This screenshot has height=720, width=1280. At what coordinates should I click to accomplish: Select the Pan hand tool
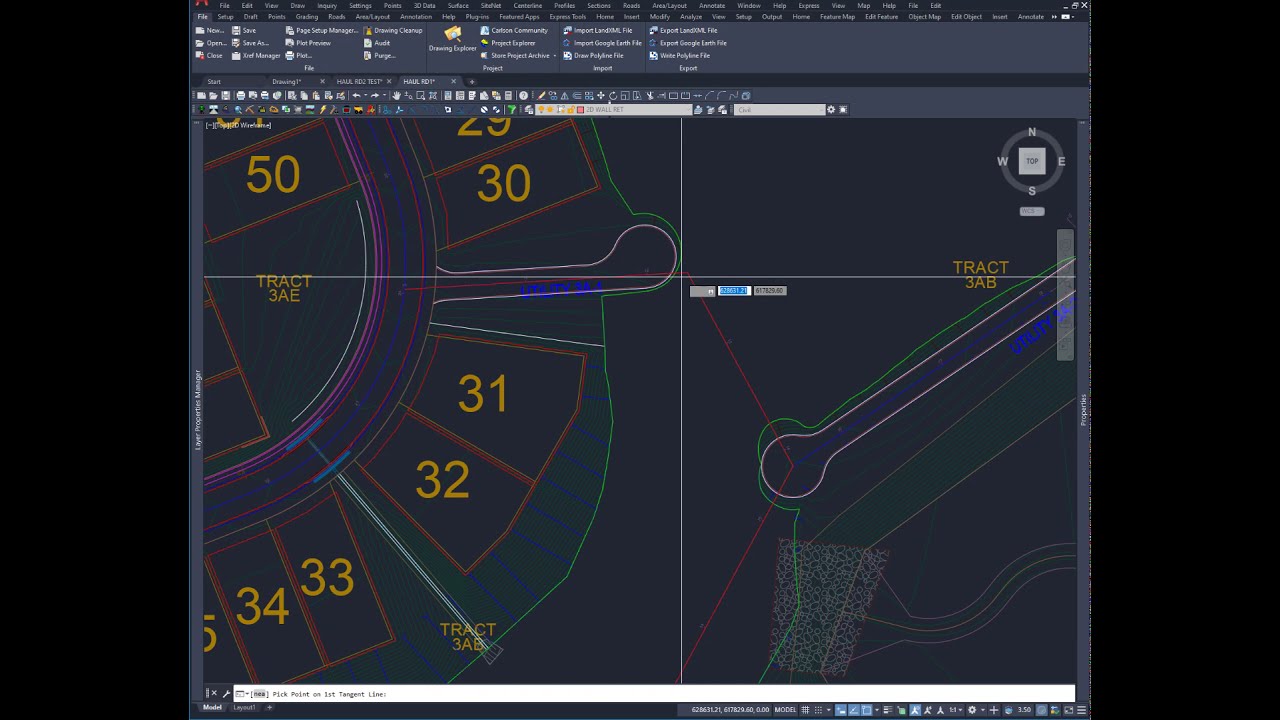click(396, 96)
